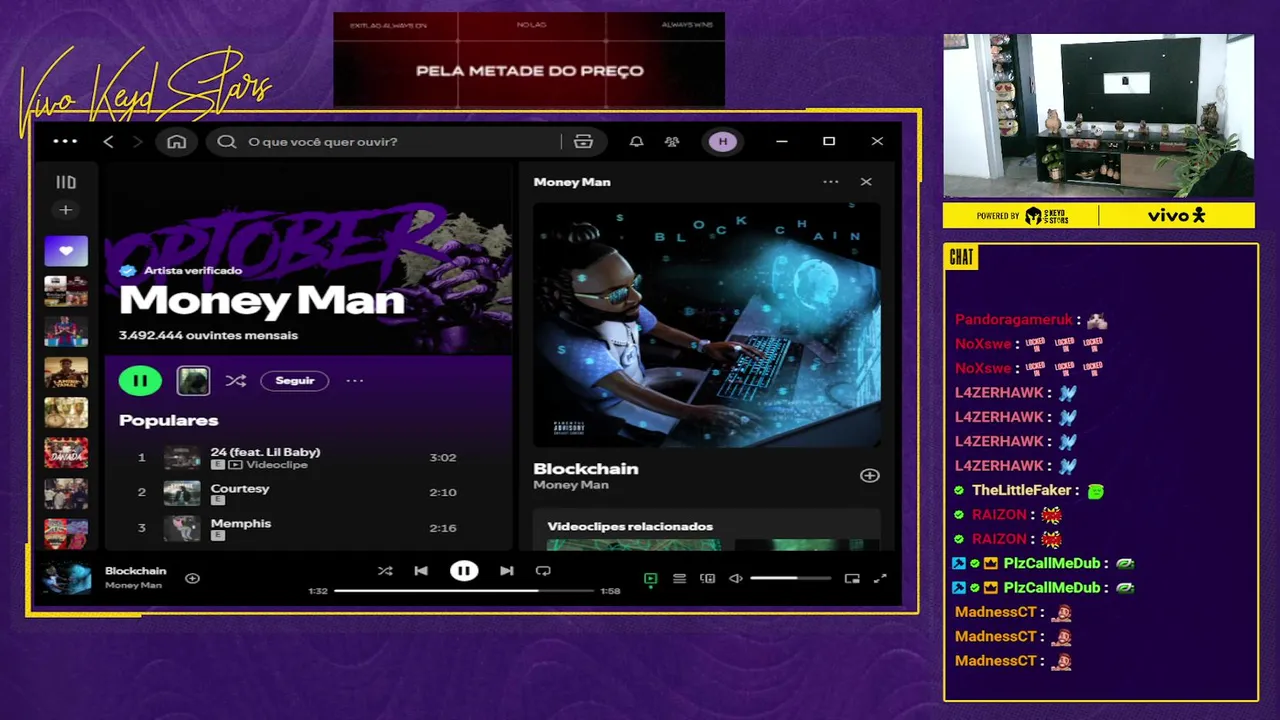Add current song via bottom bar plus icon

click(192, 578)
